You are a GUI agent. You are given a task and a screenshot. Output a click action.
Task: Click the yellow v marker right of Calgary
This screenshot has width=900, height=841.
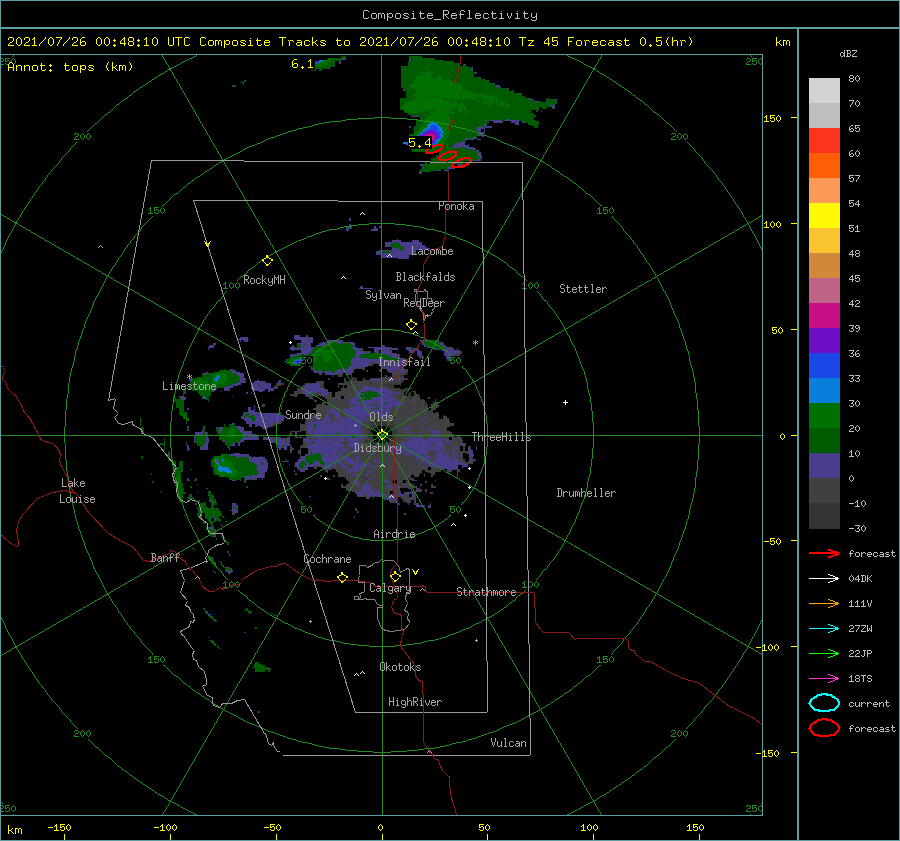tap(416, 572)
